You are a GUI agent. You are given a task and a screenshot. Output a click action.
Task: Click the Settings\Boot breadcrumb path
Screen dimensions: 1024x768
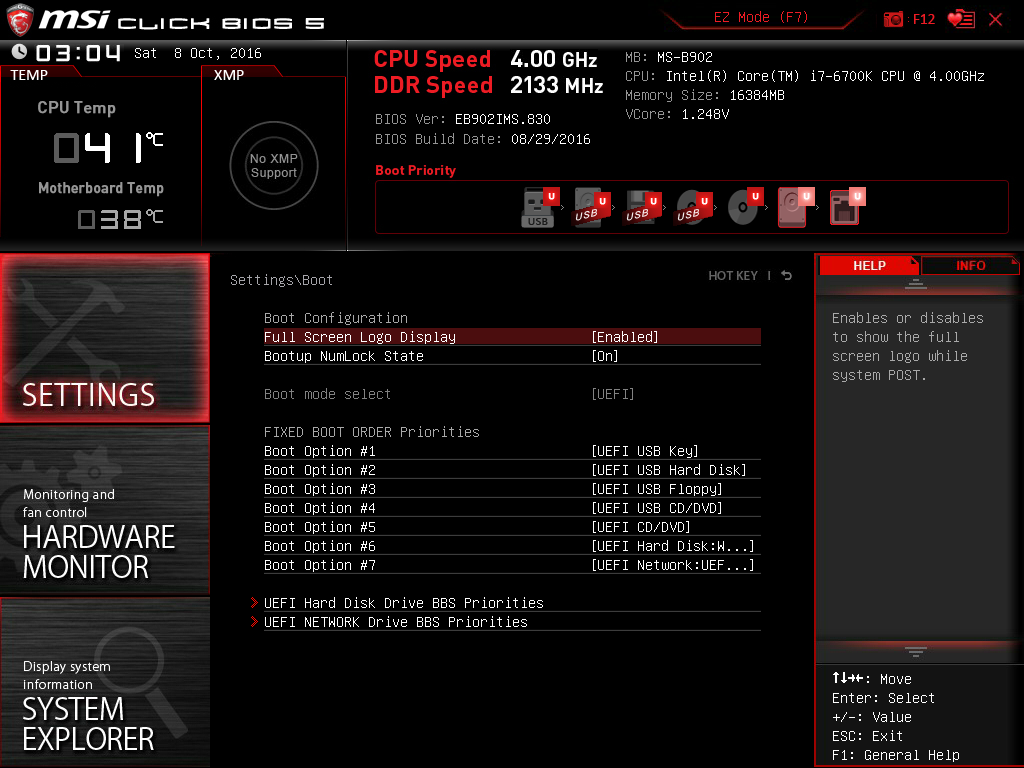(281, 280)
